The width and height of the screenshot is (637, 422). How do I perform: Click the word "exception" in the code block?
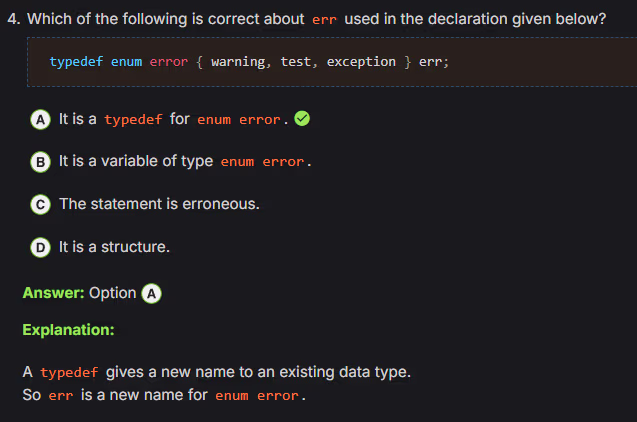pos(361,62)
